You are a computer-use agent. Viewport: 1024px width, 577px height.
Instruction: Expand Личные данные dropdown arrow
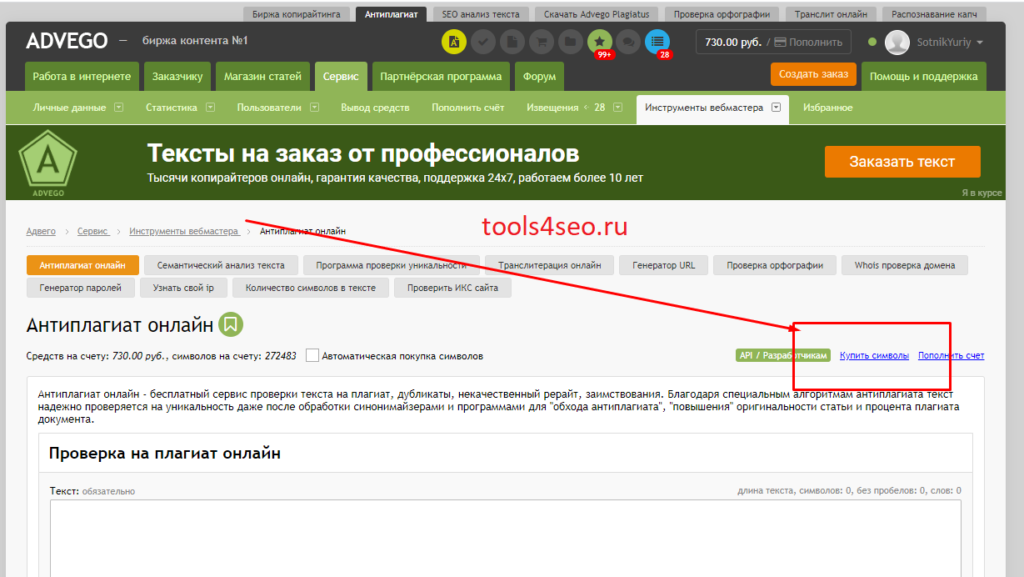(x=118, y=107)
